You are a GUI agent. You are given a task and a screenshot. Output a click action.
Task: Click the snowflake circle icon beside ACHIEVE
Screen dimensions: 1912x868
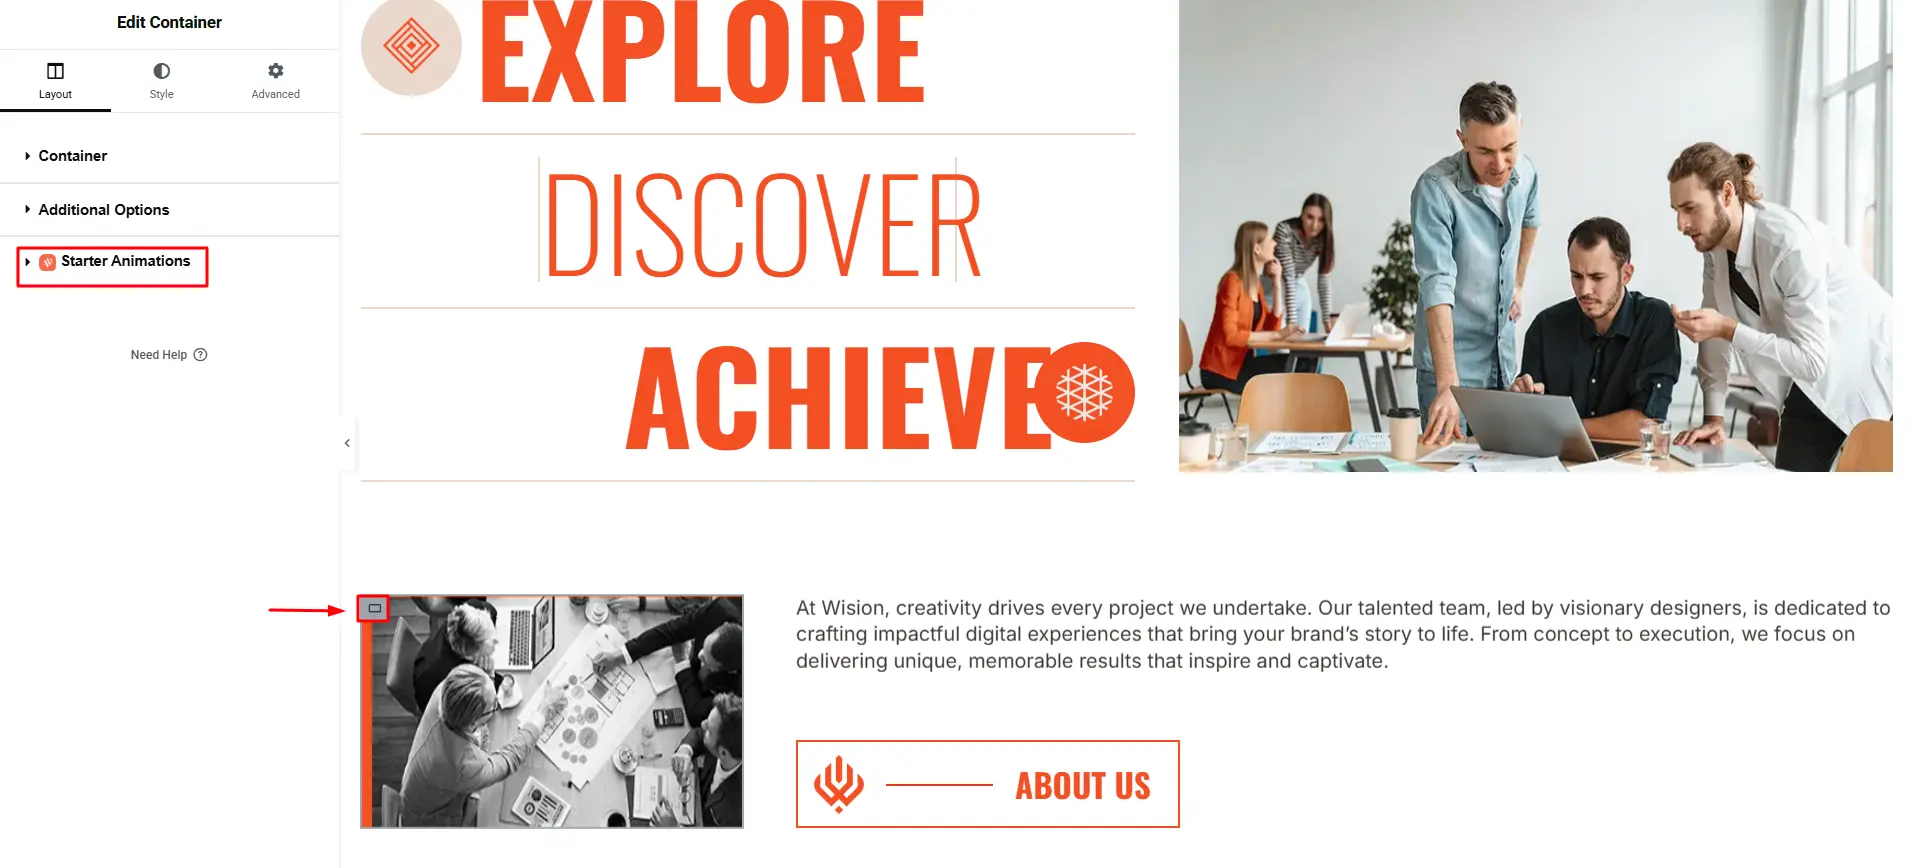(1084, 392)
